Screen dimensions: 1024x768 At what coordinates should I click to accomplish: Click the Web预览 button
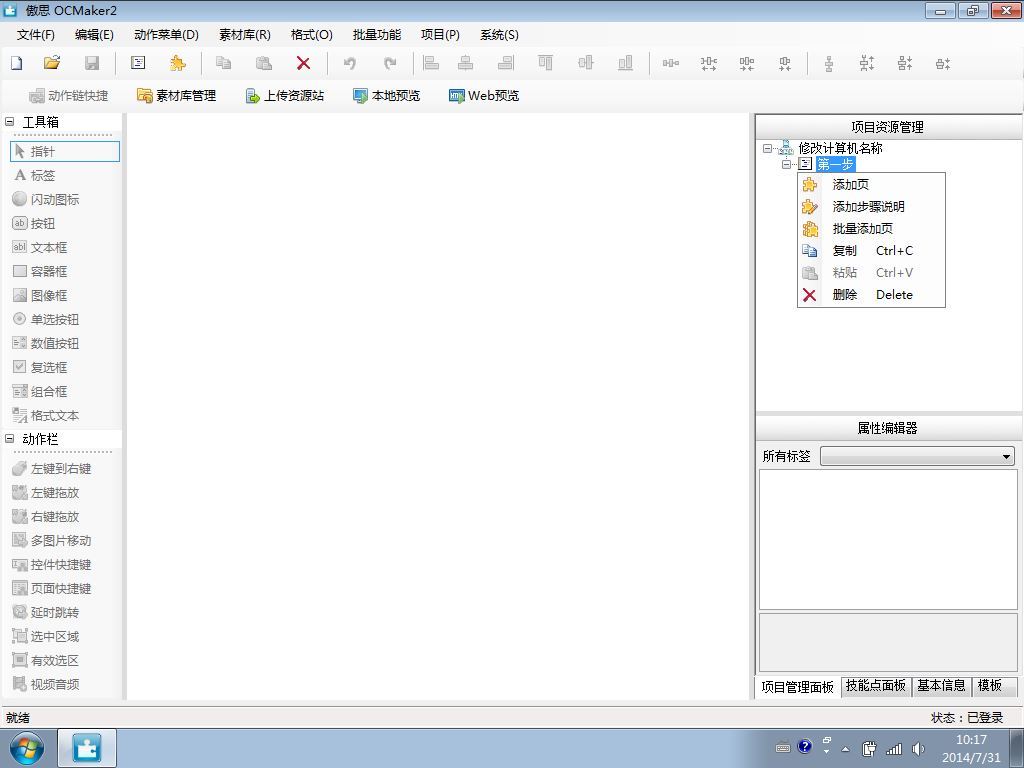coord(484,95)
